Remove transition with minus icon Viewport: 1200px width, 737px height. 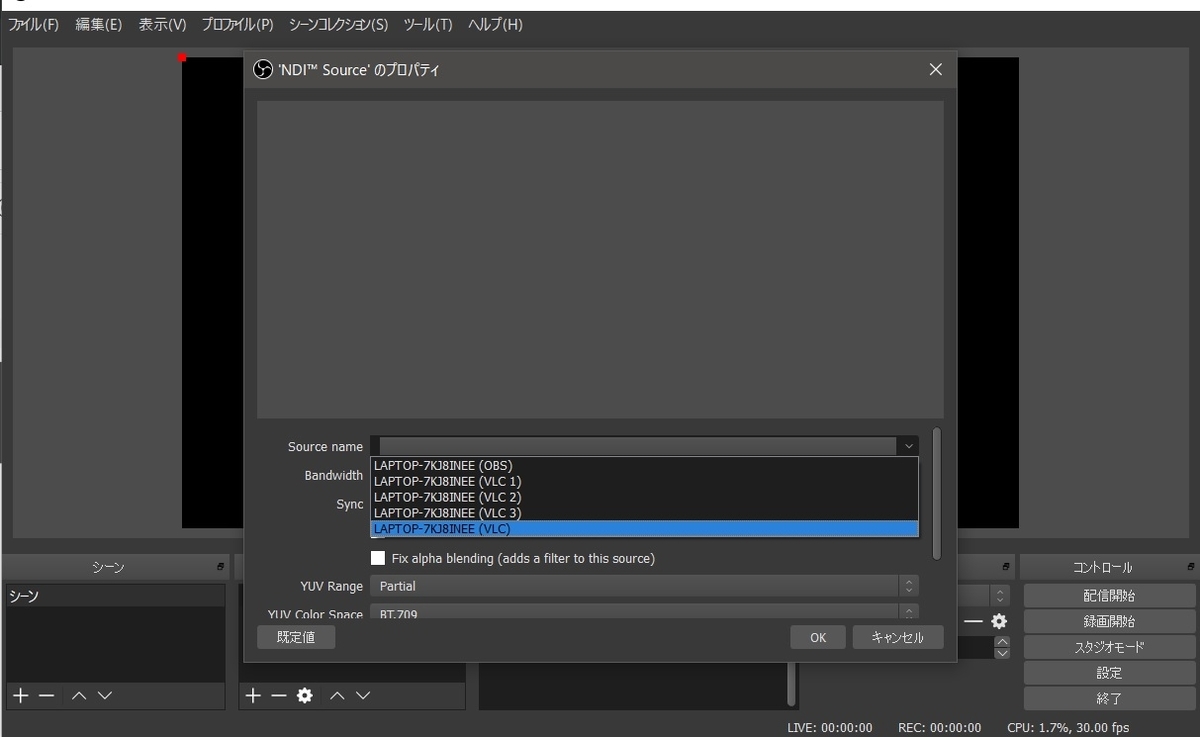[x=973, y=621]
